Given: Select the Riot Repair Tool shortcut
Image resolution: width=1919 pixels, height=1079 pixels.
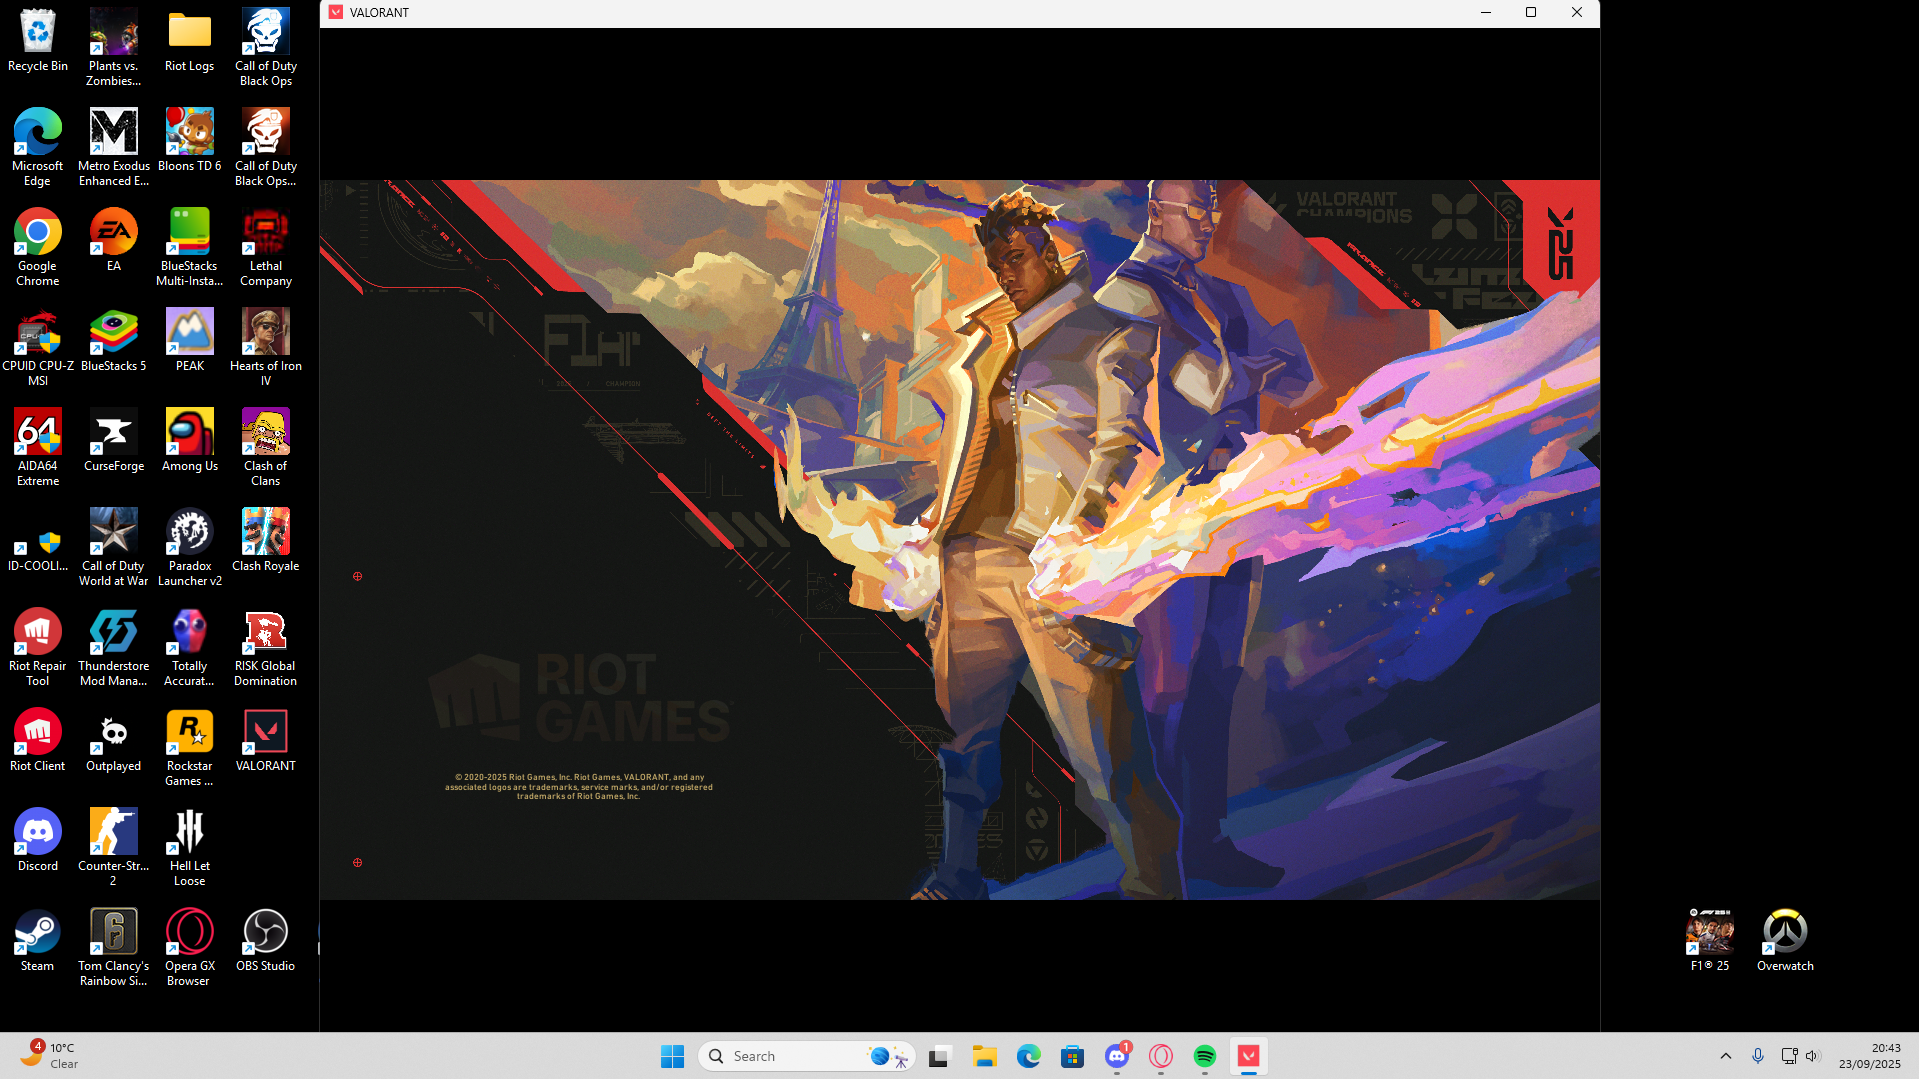Looking at the screenshot, I should [x=38, y=648].
